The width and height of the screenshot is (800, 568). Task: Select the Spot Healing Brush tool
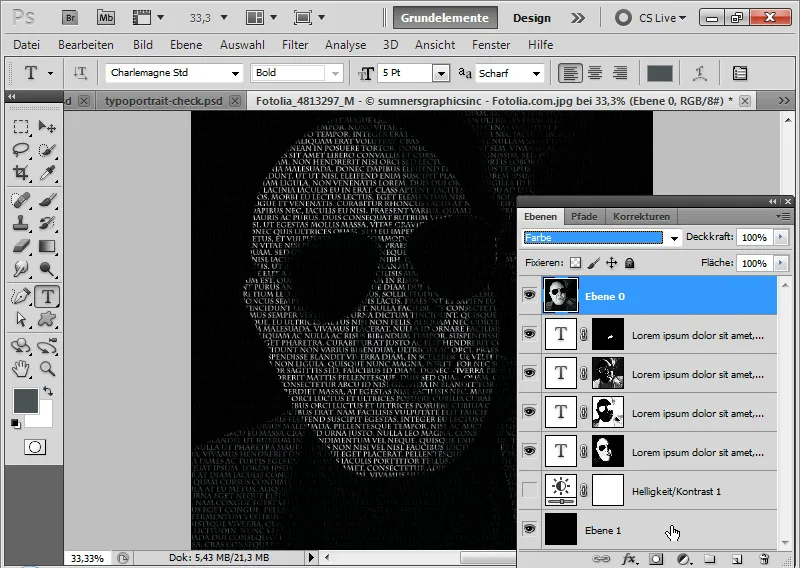(x=21, y=200)
